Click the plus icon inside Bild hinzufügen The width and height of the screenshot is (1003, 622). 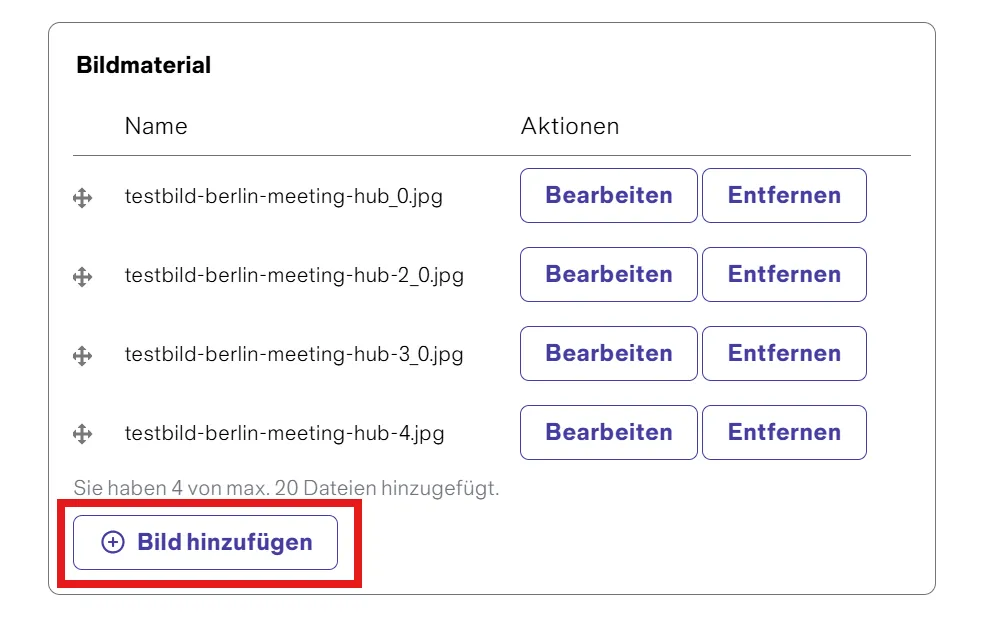(x=113, y=542)
